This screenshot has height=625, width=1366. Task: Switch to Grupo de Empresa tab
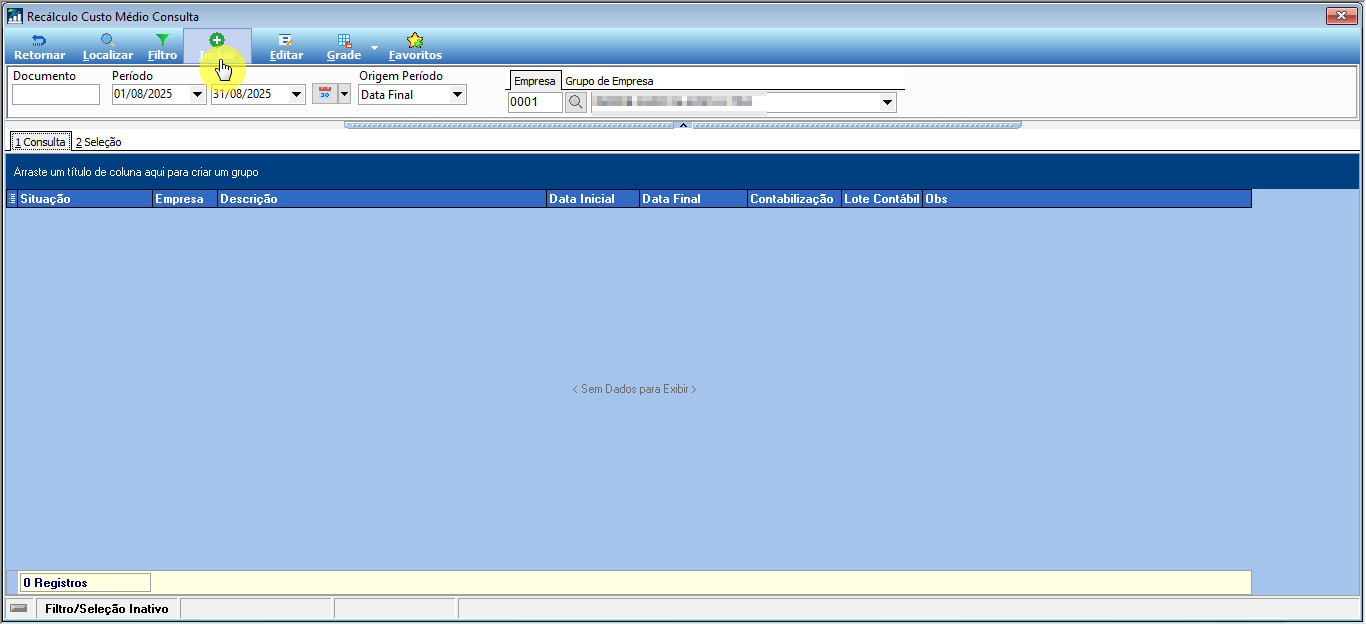[x=609, y=81]
